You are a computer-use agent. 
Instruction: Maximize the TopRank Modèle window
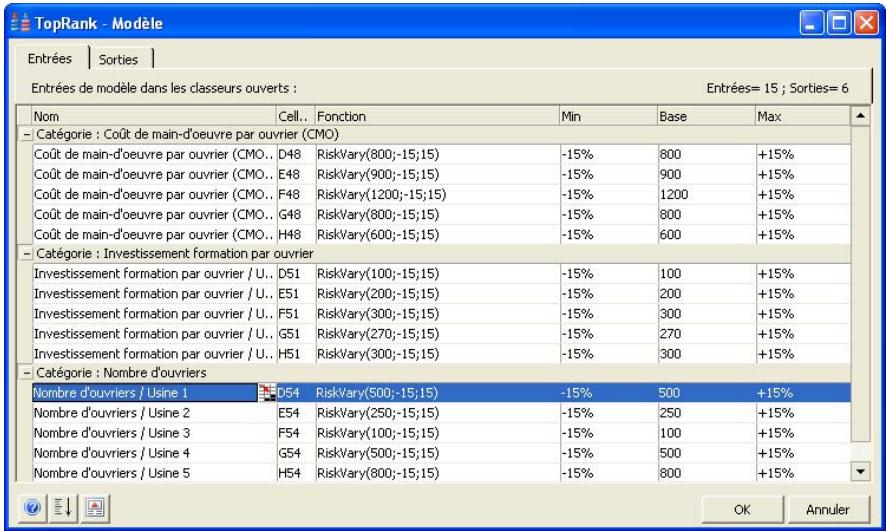[x=839, y=23]
